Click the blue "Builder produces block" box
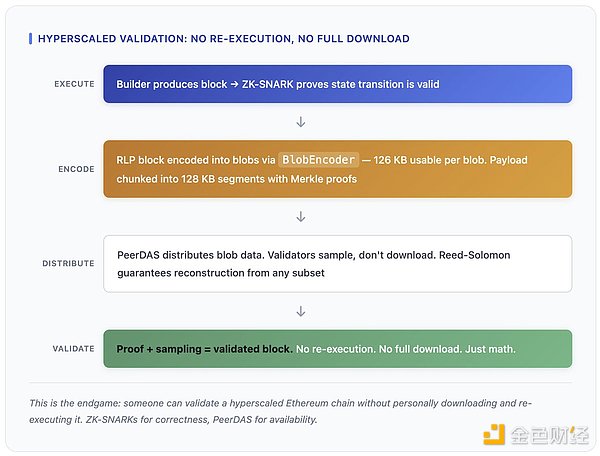Viewport: 600px width, 456px height. point(337,84)
